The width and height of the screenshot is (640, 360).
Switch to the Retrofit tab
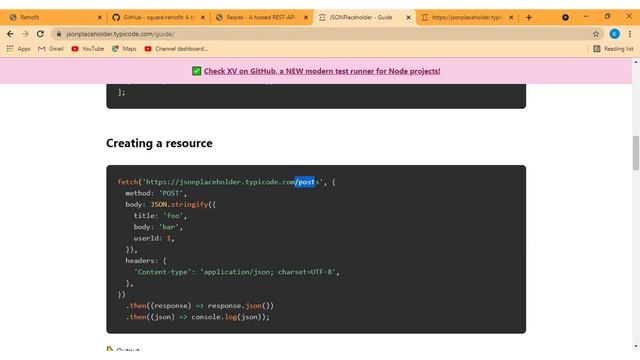click(x=55, y=17)
